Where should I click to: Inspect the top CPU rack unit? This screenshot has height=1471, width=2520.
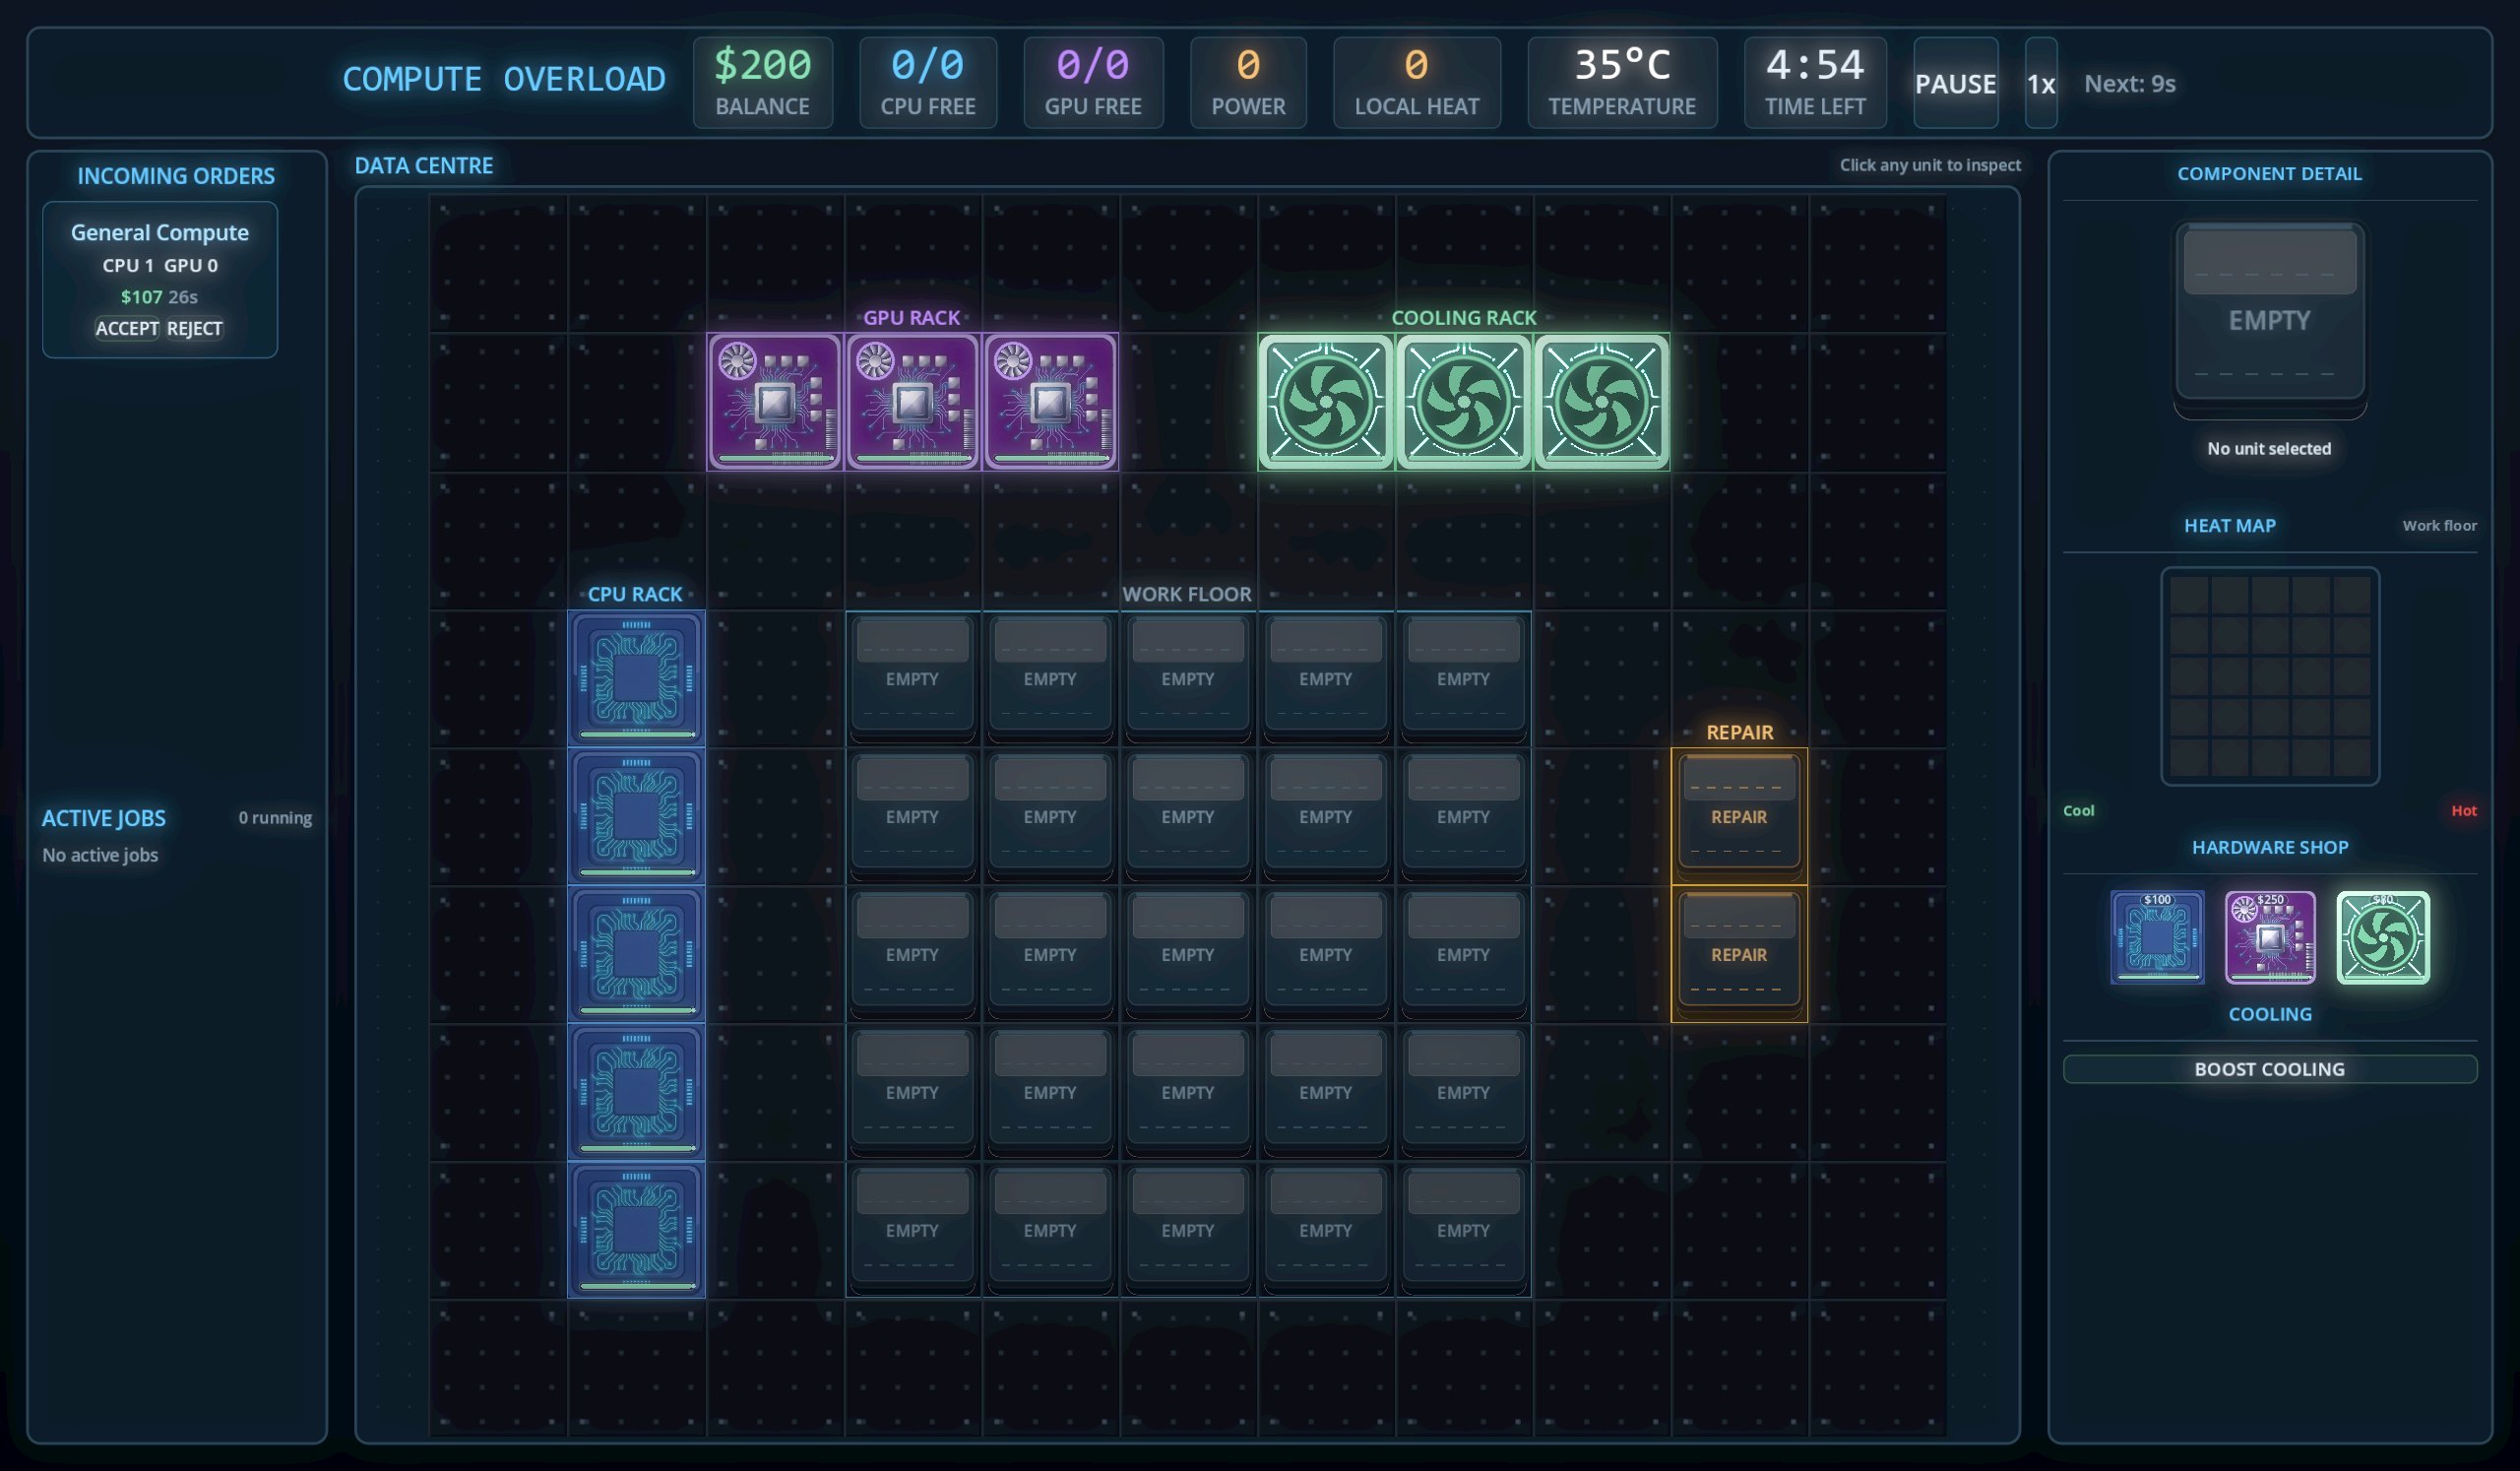(x=636, y=678)
